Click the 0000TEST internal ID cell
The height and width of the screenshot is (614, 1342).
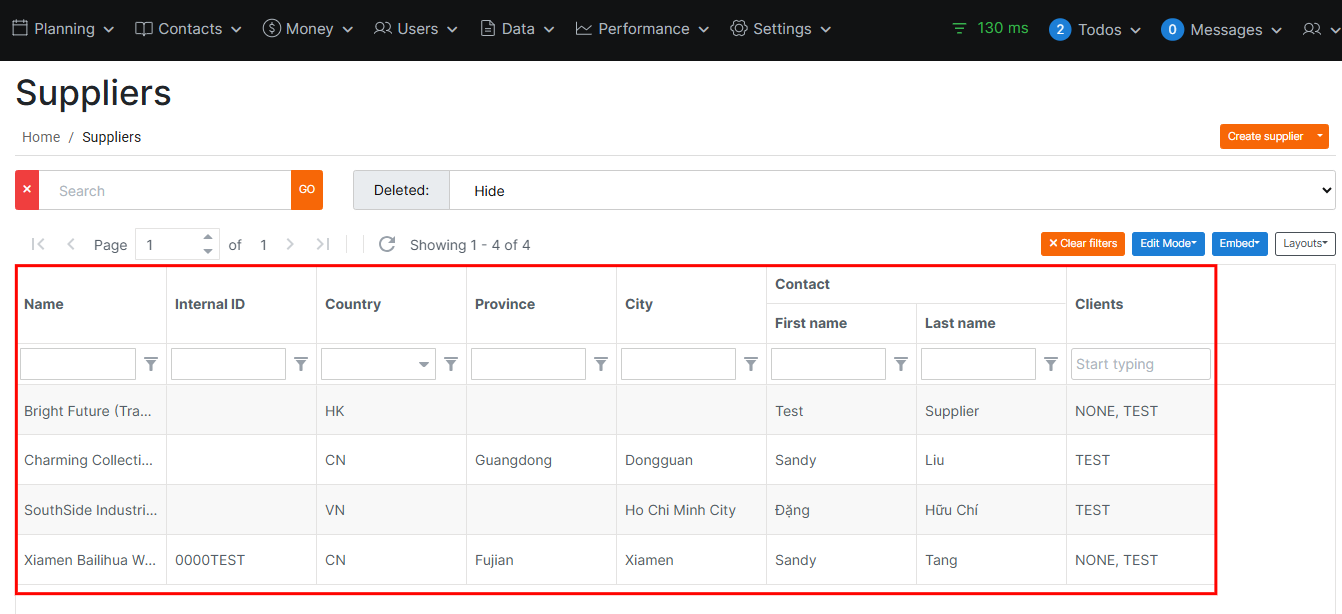tap(241, 560)
